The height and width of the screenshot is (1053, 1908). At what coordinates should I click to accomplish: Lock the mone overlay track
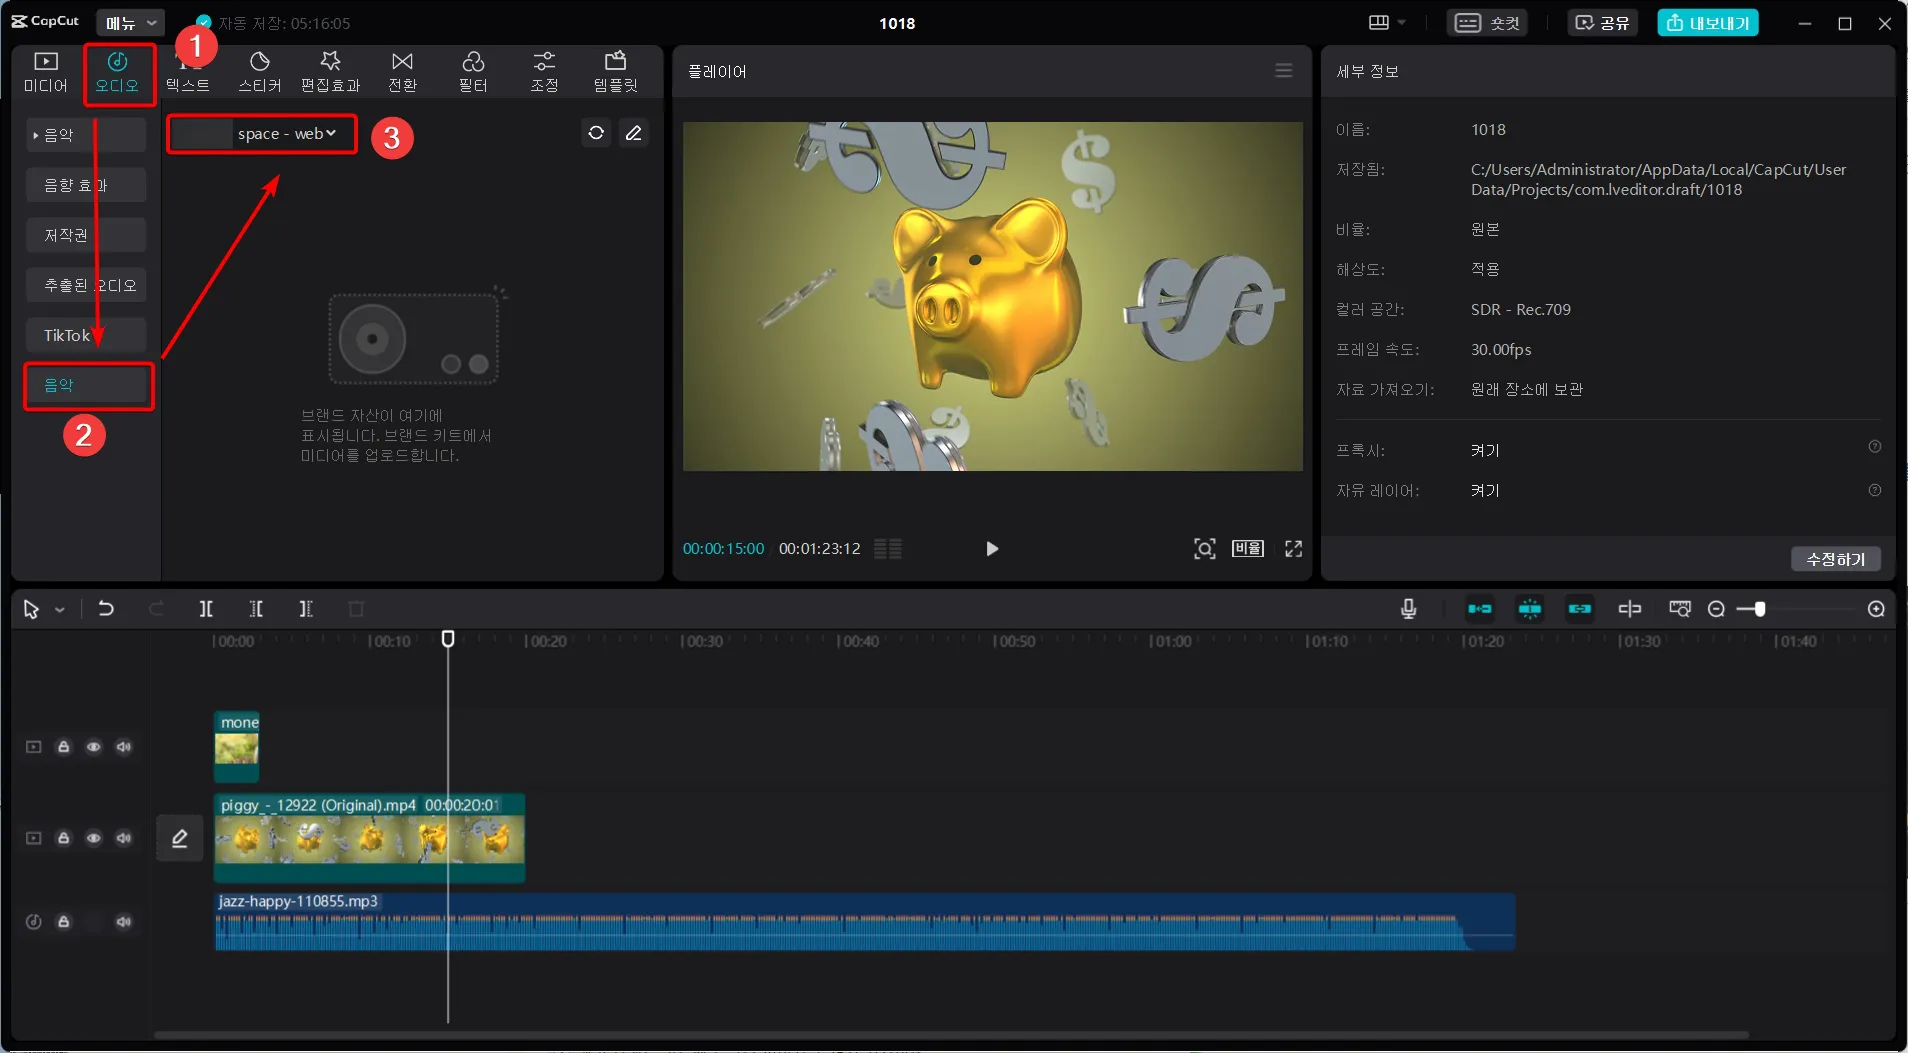coord(63,747)
